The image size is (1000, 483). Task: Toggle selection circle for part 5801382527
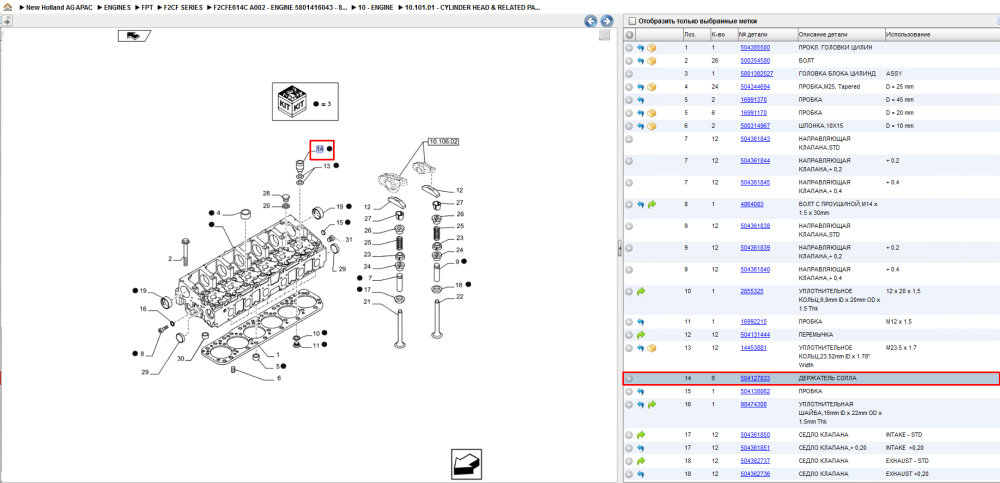tap(629, 74)
